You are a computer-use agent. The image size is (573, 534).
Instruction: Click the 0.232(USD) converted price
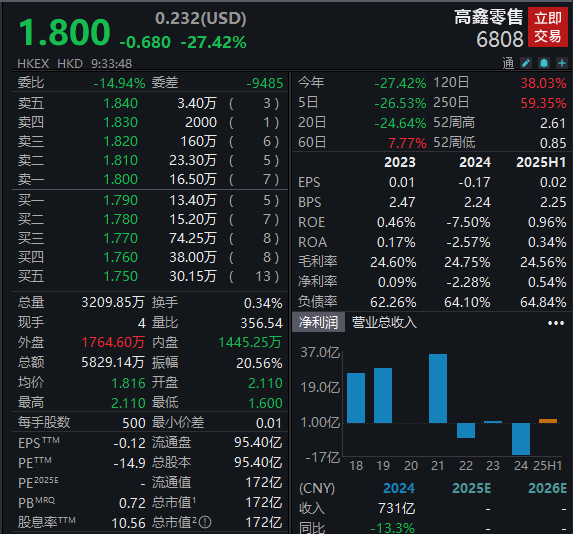(x=201, y=18)
